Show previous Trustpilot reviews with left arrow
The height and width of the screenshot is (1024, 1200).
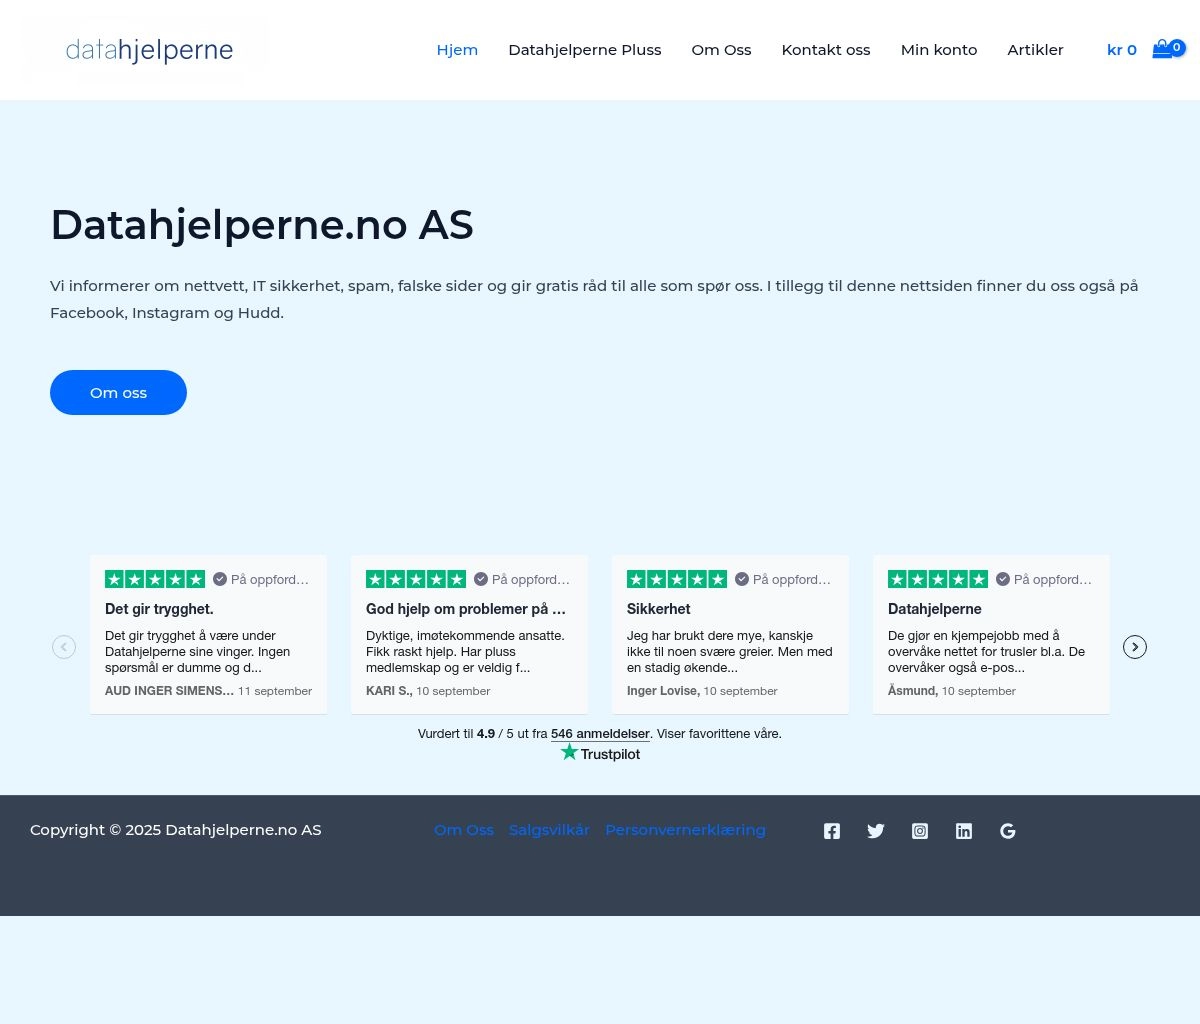(64, 647)
